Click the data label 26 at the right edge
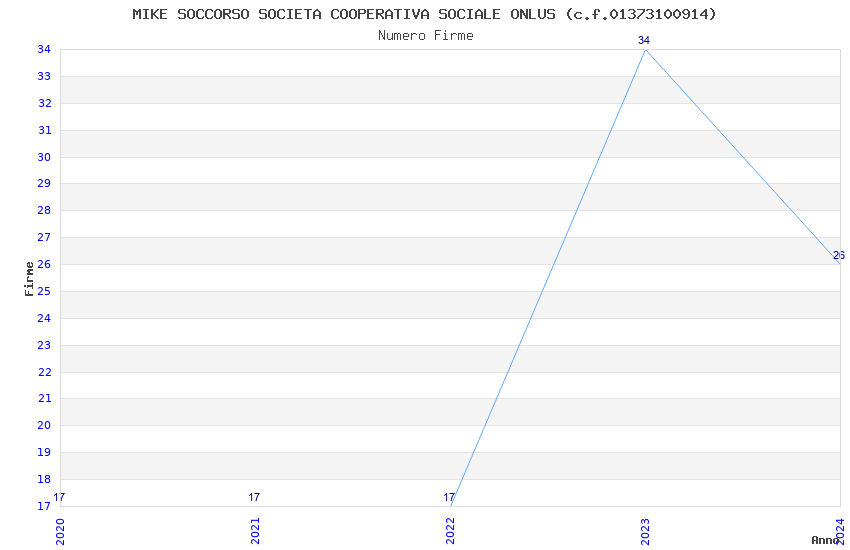The image size is (850, 550). tap(839, 255)
